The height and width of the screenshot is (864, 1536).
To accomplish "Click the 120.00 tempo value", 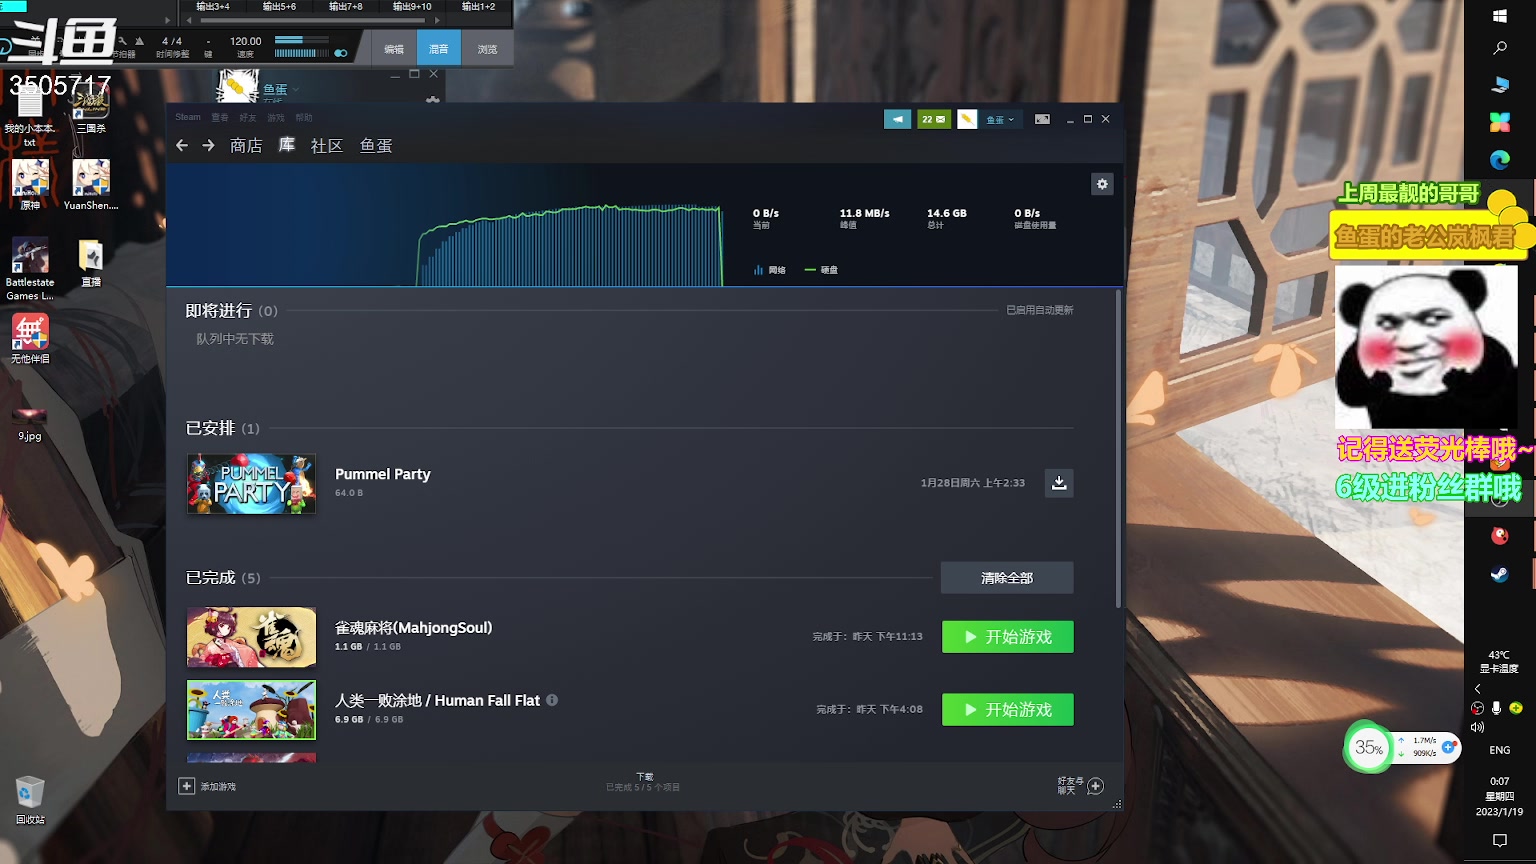I will pyautogui.click(x=245, y=42).
